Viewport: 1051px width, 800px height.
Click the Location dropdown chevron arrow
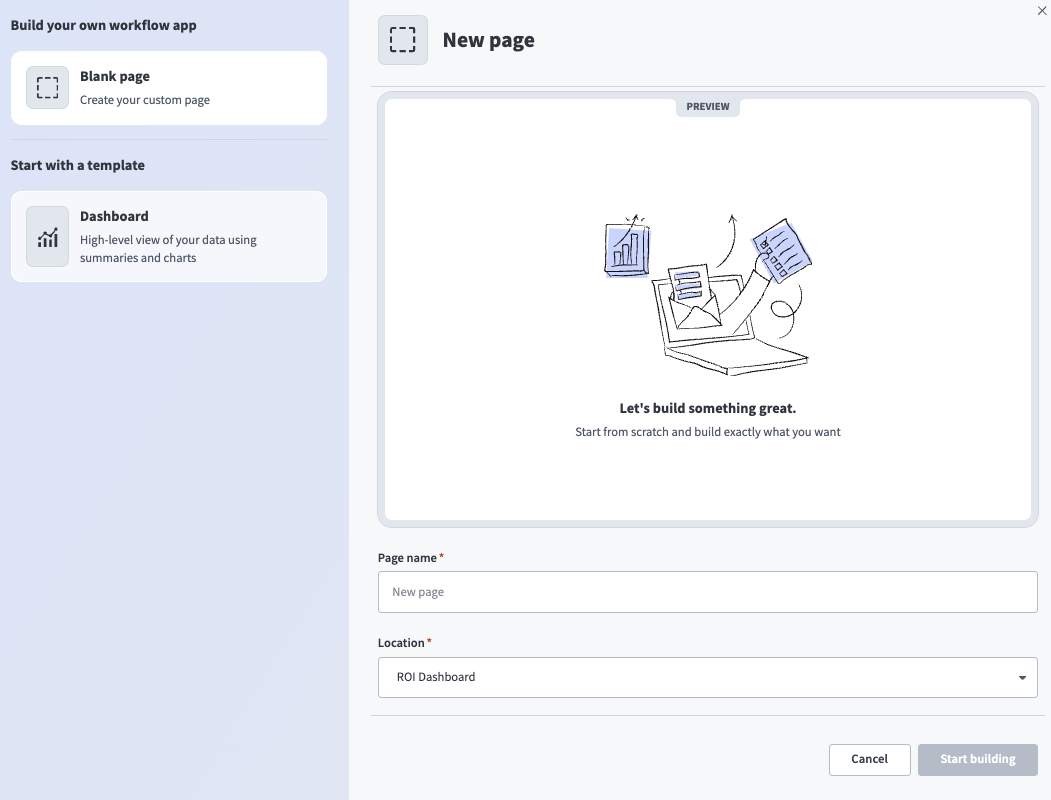coord(1022,677)
